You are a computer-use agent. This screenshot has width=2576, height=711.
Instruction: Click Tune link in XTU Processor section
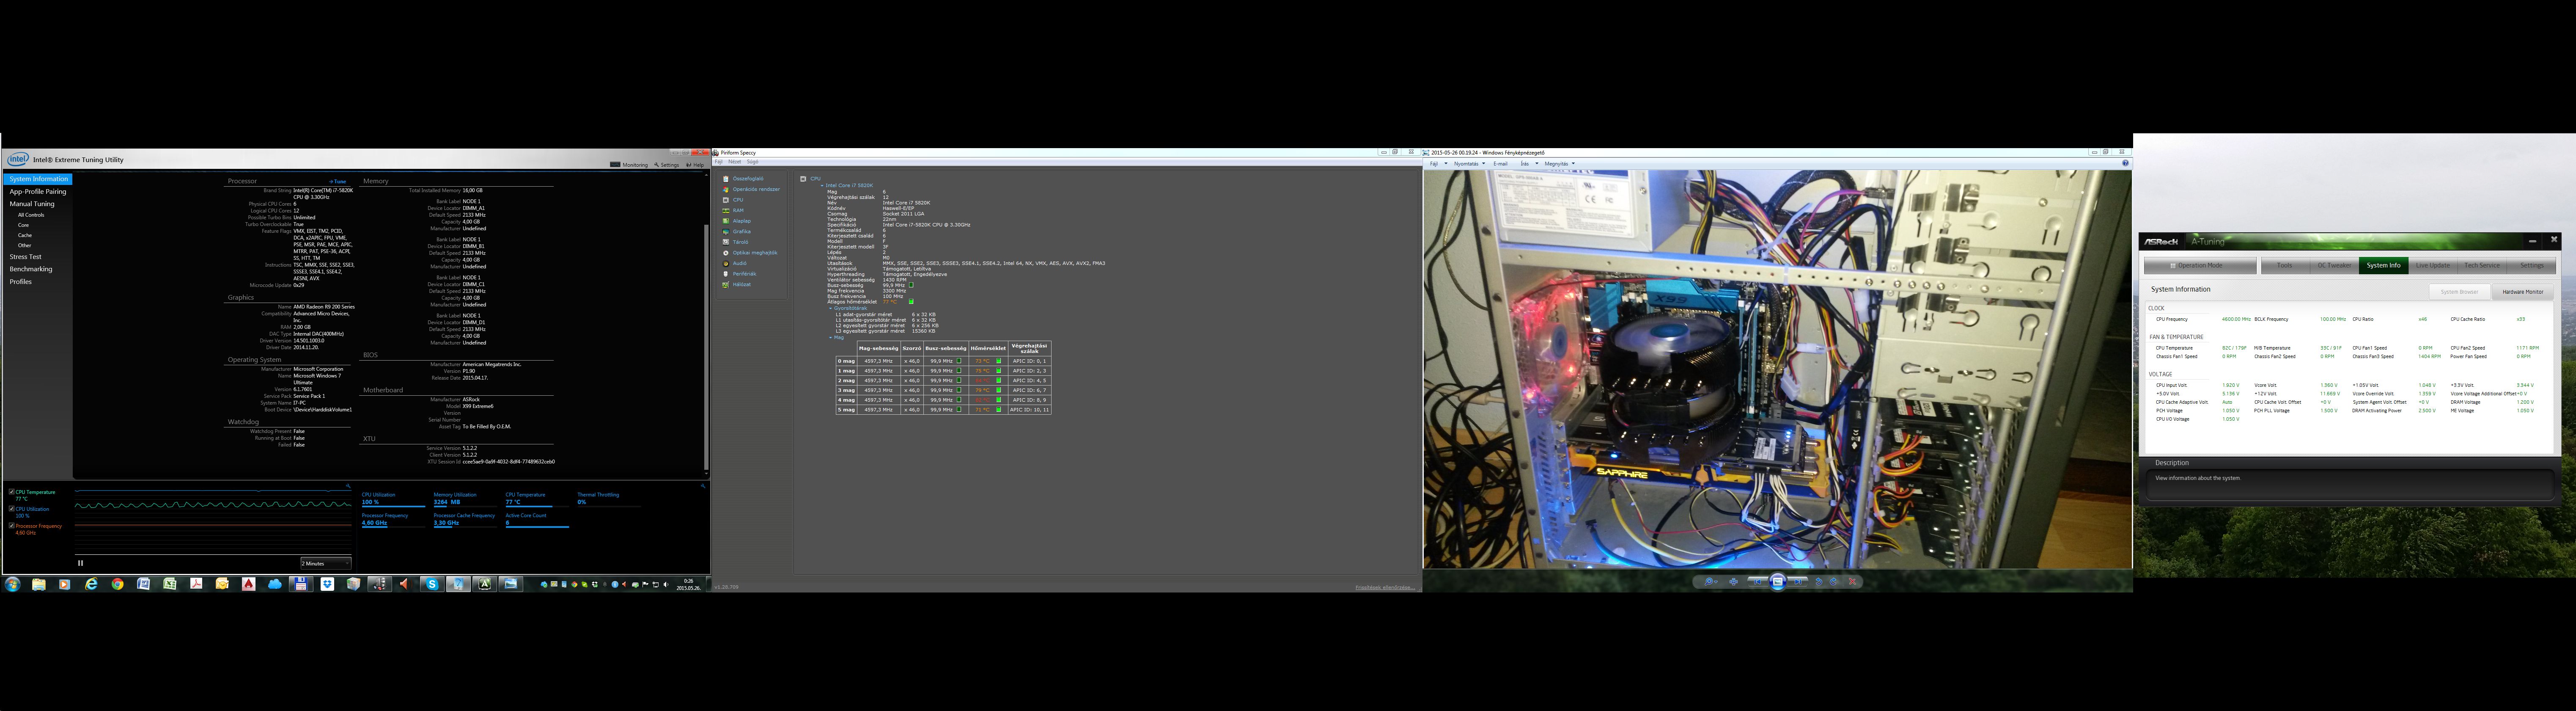point(338,181)
